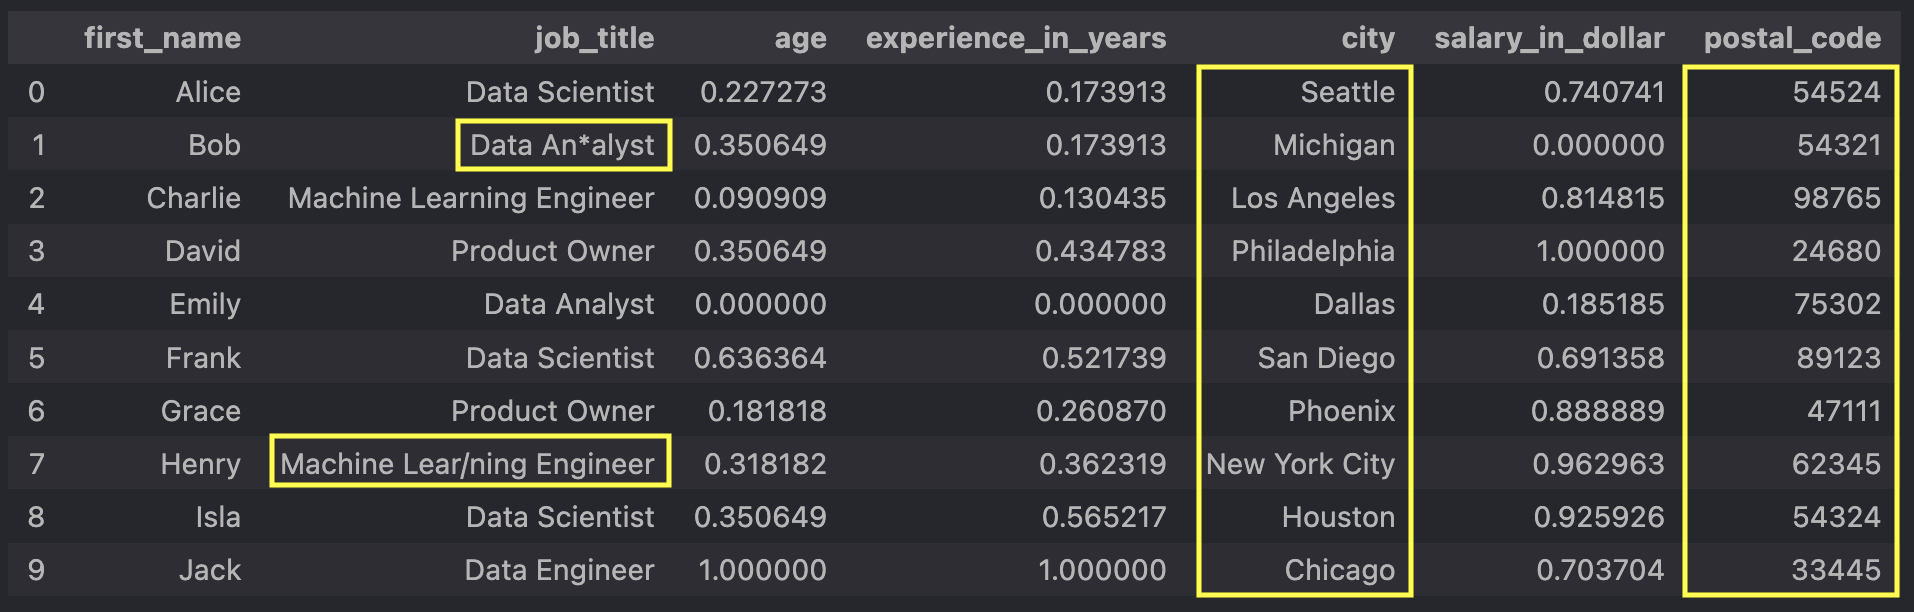Click row index 4
This screenshot has width=1914, height=612.
[x=36, y=304]
